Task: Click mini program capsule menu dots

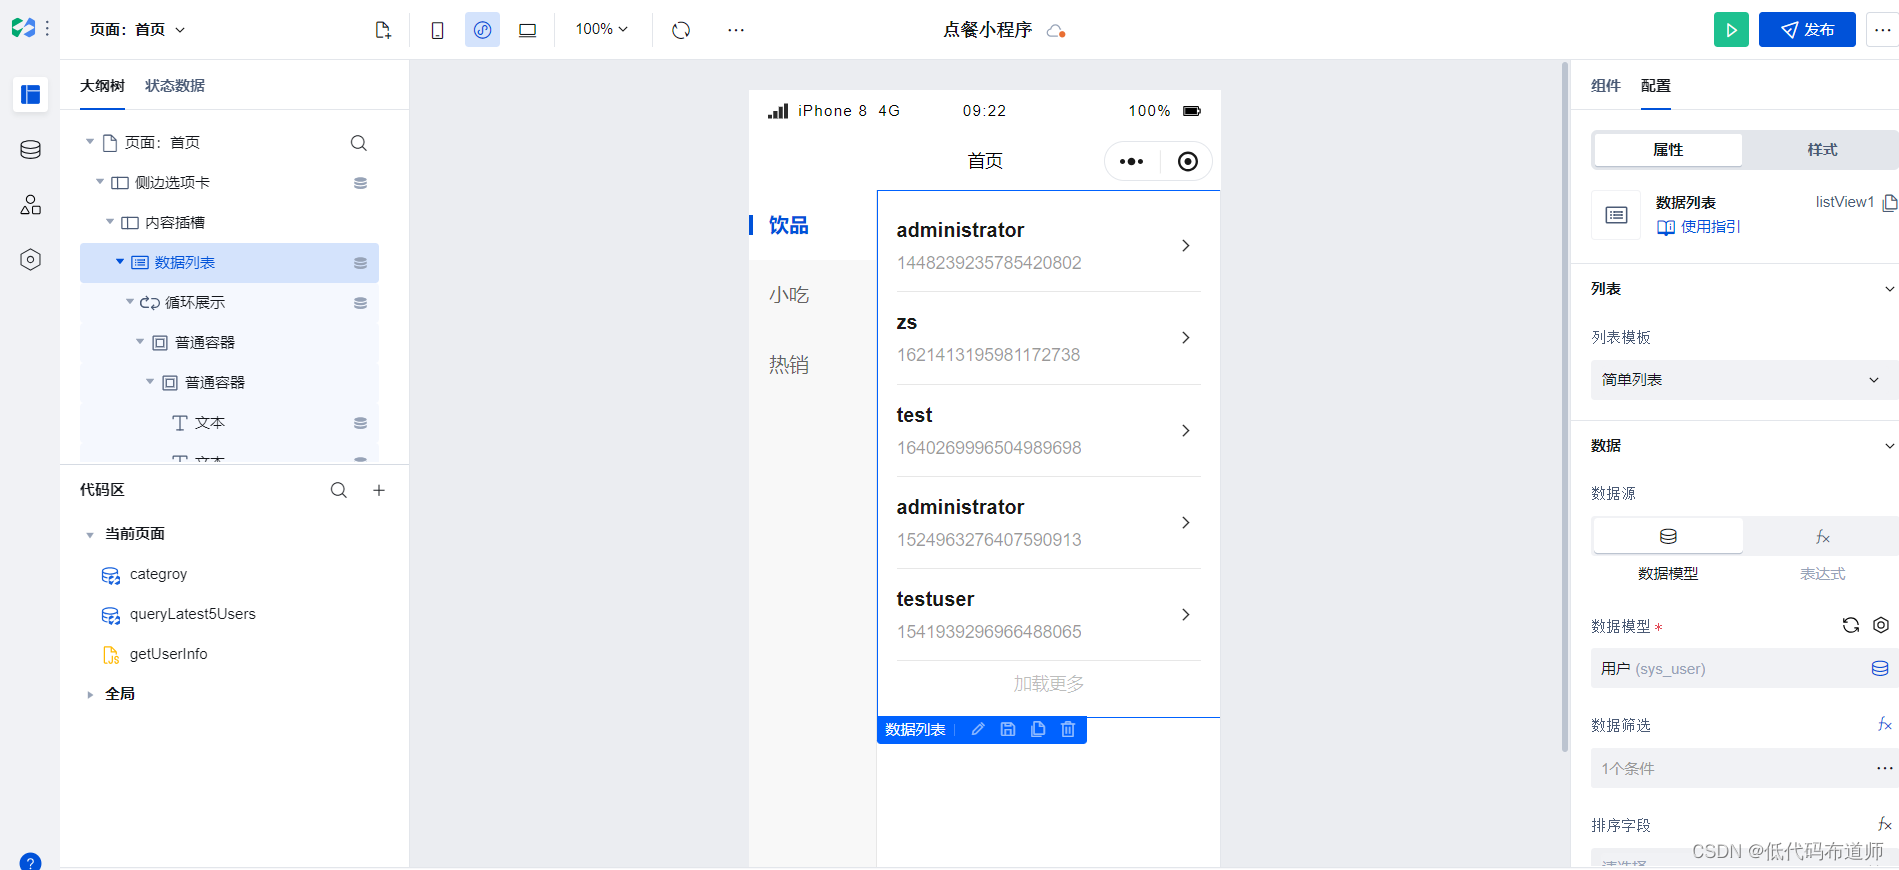Action: tap(1132, 161)
